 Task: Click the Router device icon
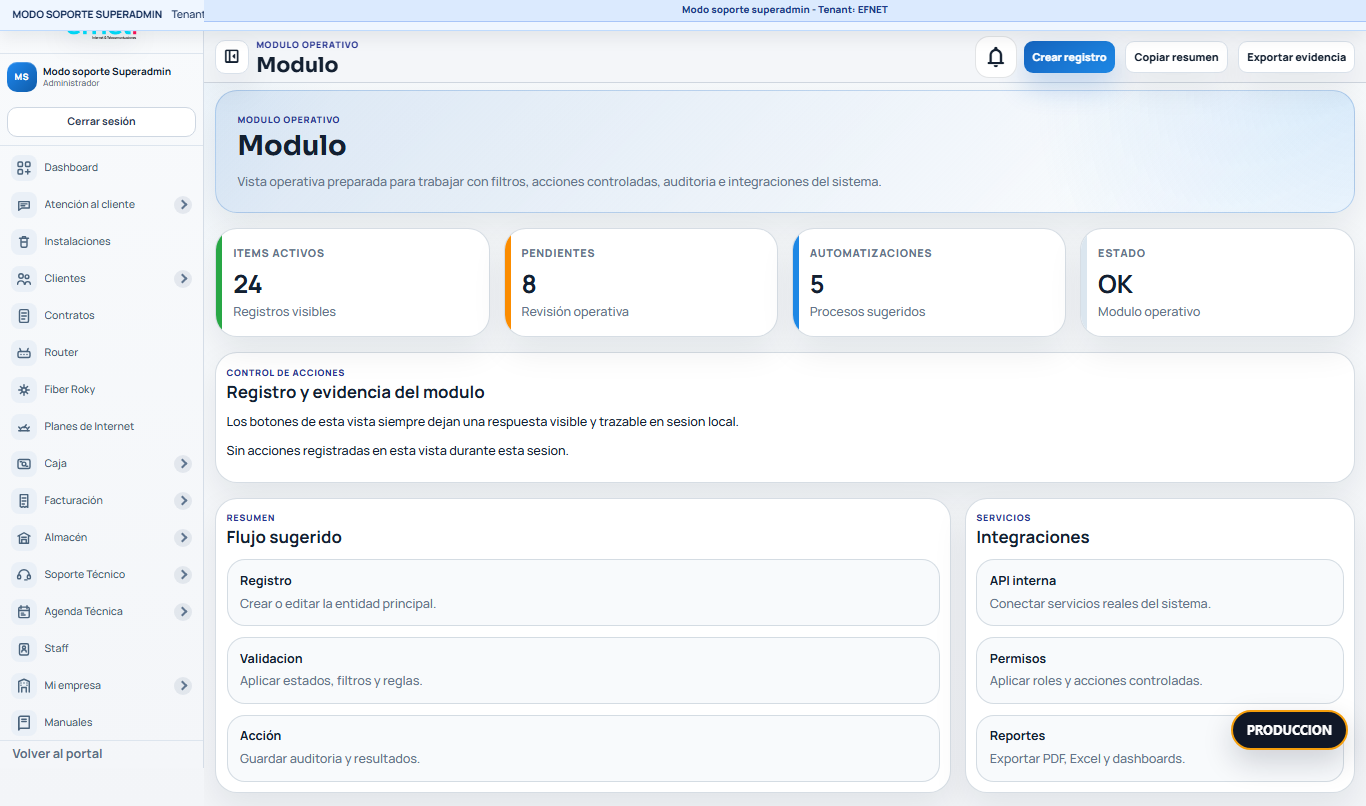tap(25, 353)
